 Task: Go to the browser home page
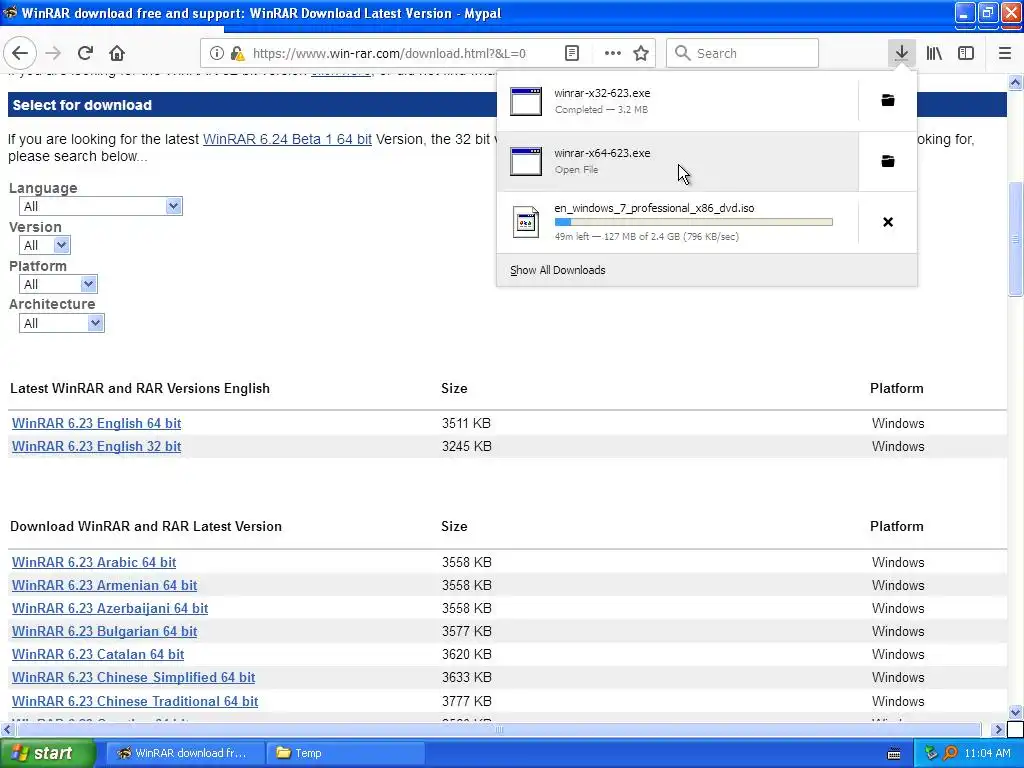click(117, 53)
